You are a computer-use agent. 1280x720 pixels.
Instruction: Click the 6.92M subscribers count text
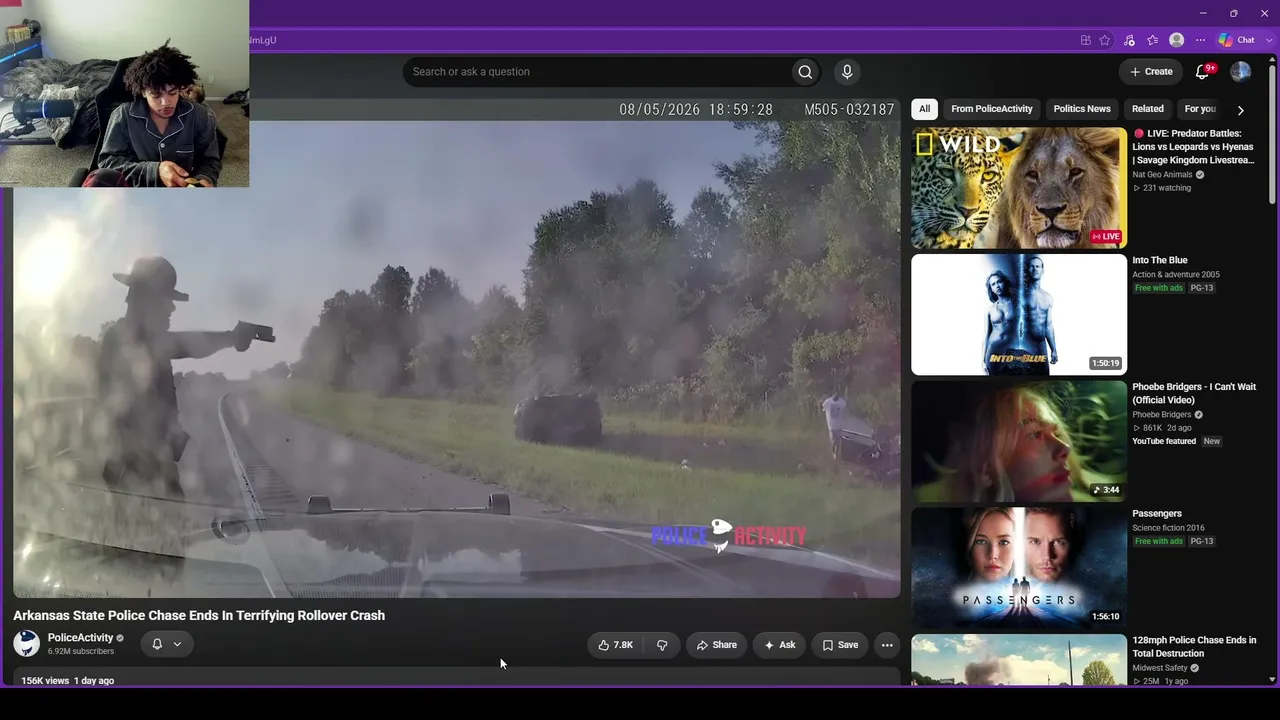(x=81, y=652)
